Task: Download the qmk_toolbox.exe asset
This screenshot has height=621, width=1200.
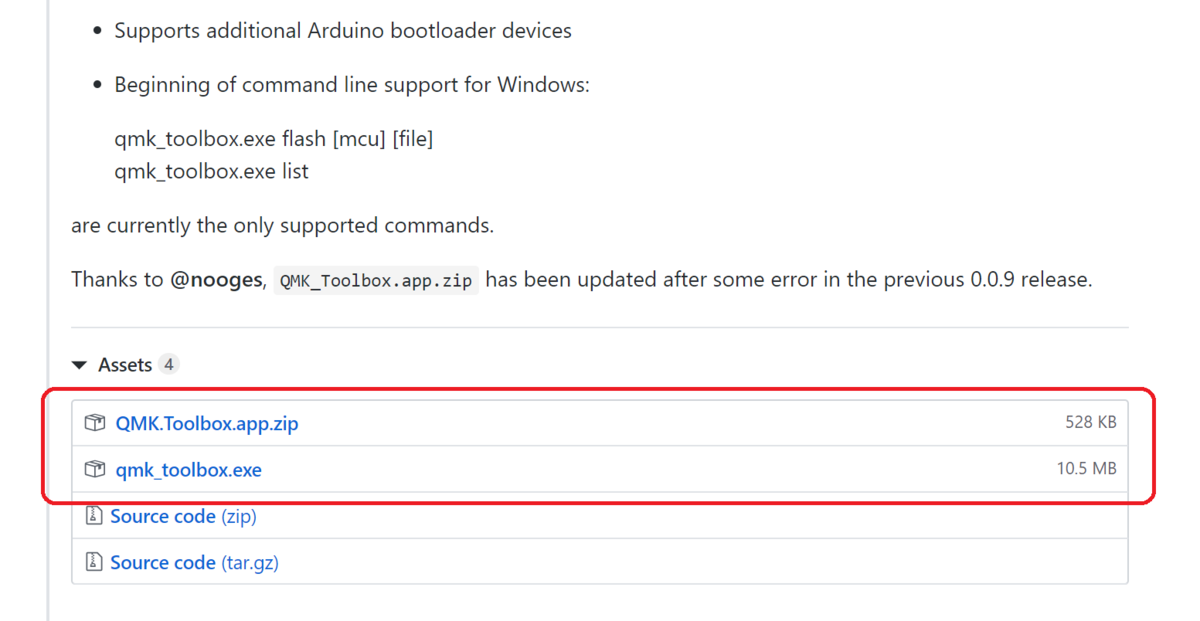Action: point(189,470)
